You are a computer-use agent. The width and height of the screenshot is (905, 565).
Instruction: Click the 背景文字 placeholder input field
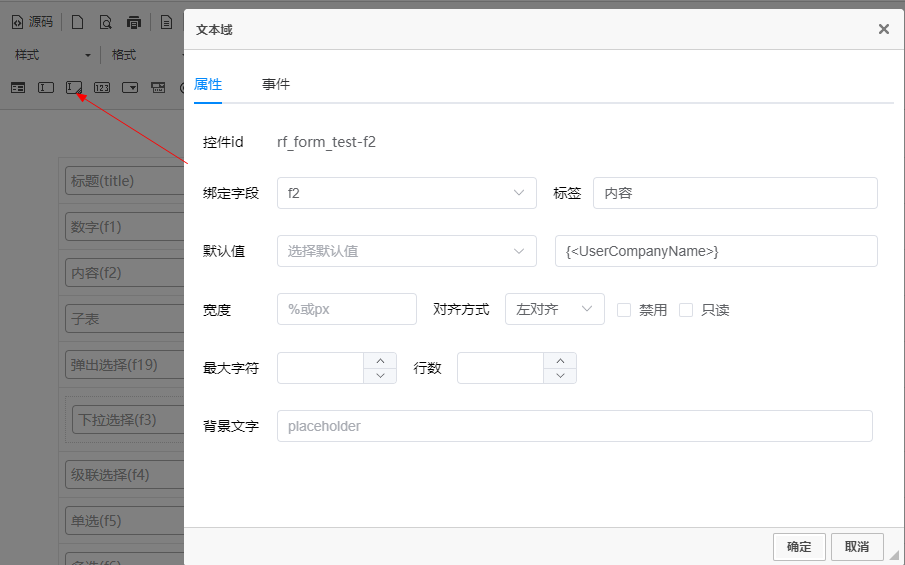[574, 426]
